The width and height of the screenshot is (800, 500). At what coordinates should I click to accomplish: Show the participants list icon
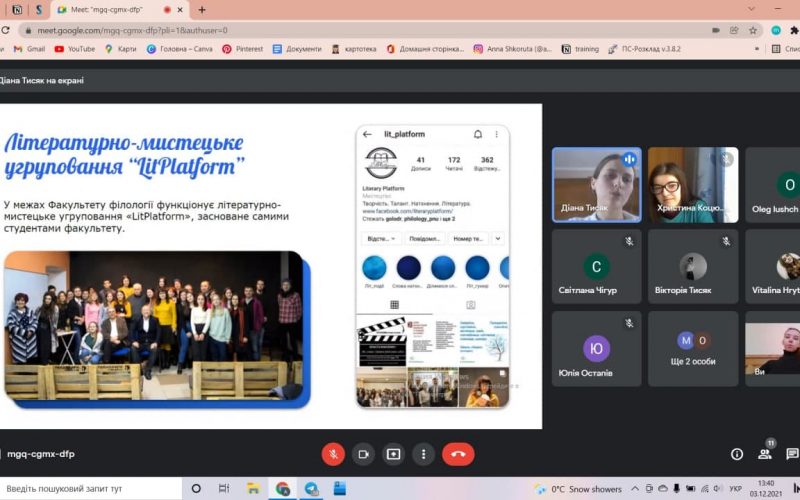click(765, 453)
